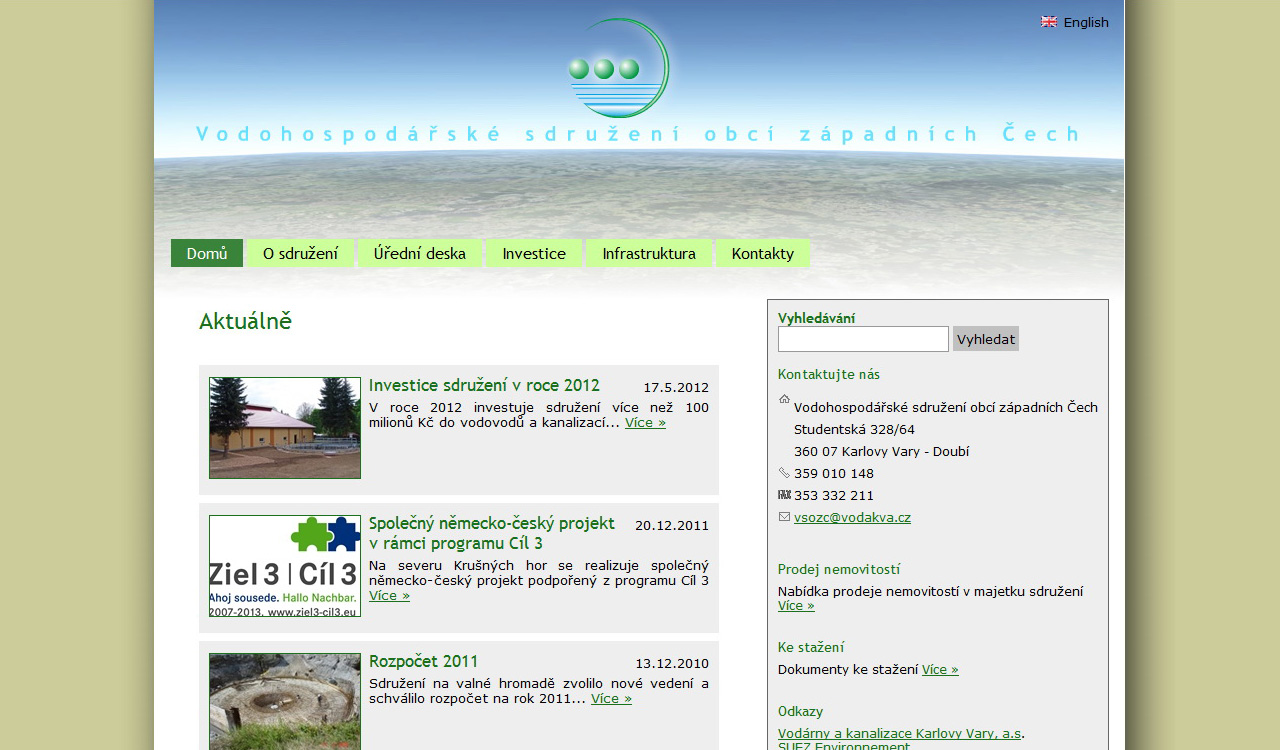Click the telephone icon beside 359 010 148

[784, 473]
